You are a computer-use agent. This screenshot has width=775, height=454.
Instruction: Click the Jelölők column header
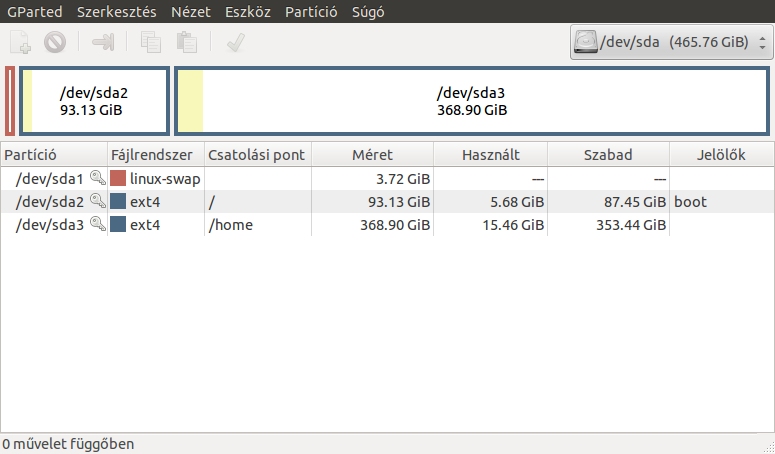tap(722, 155)
